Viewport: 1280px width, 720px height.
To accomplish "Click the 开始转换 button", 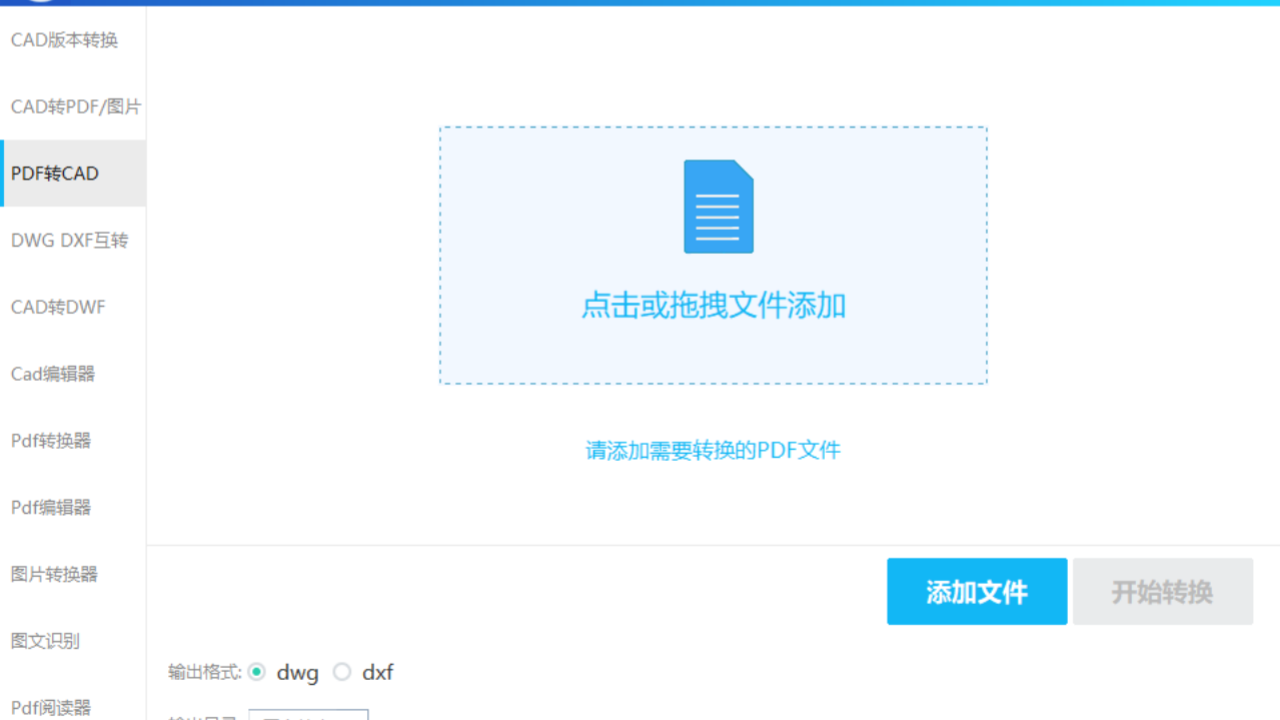I will pyautogui.click(x=1162, y=592).
